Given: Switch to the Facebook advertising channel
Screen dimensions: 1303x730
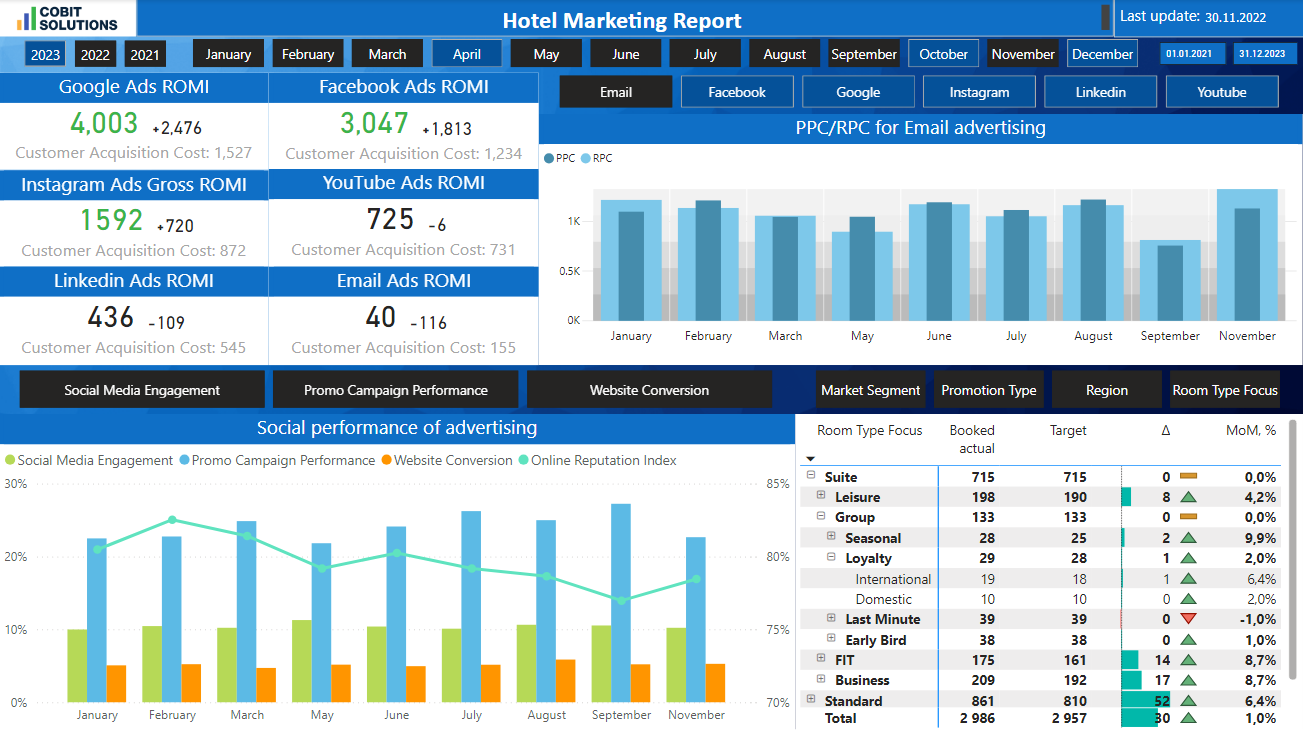Looking at the screenshot, I should tap(737, 91).
